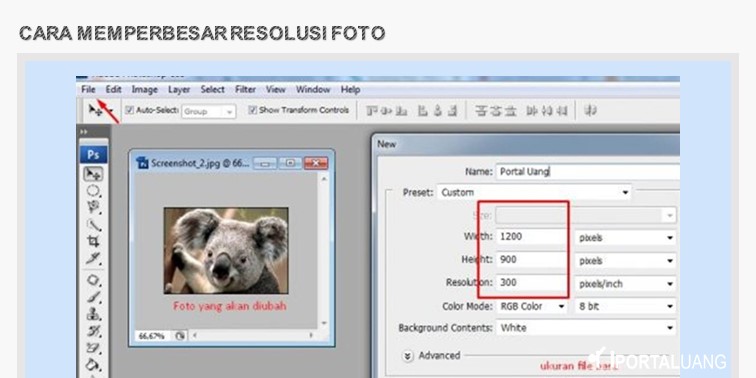Screen dimensions: 756x378
Task: Open the Color Mode RGB Color dropdown
Action: coord(532,306)
